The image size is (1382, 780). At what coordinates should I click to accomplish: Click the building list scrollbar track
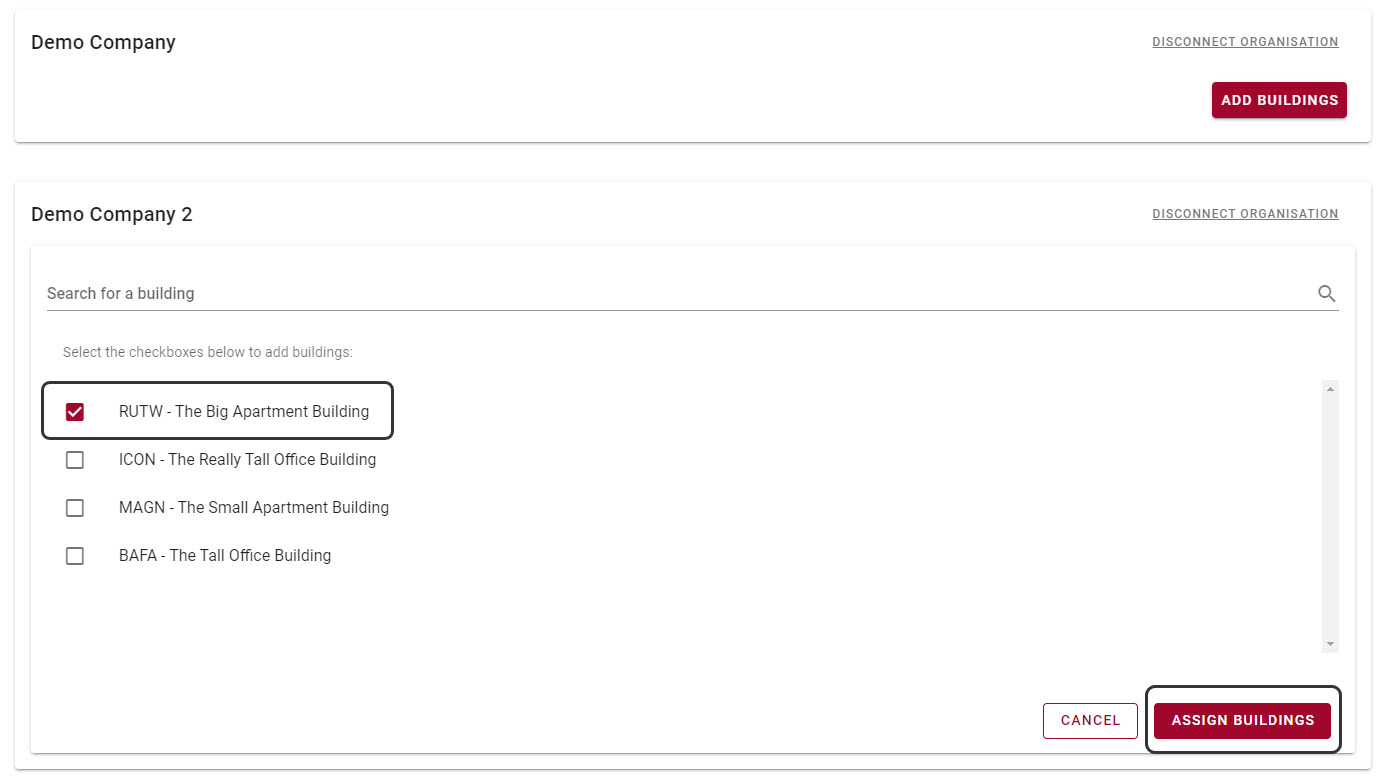tap(1330, 515)
